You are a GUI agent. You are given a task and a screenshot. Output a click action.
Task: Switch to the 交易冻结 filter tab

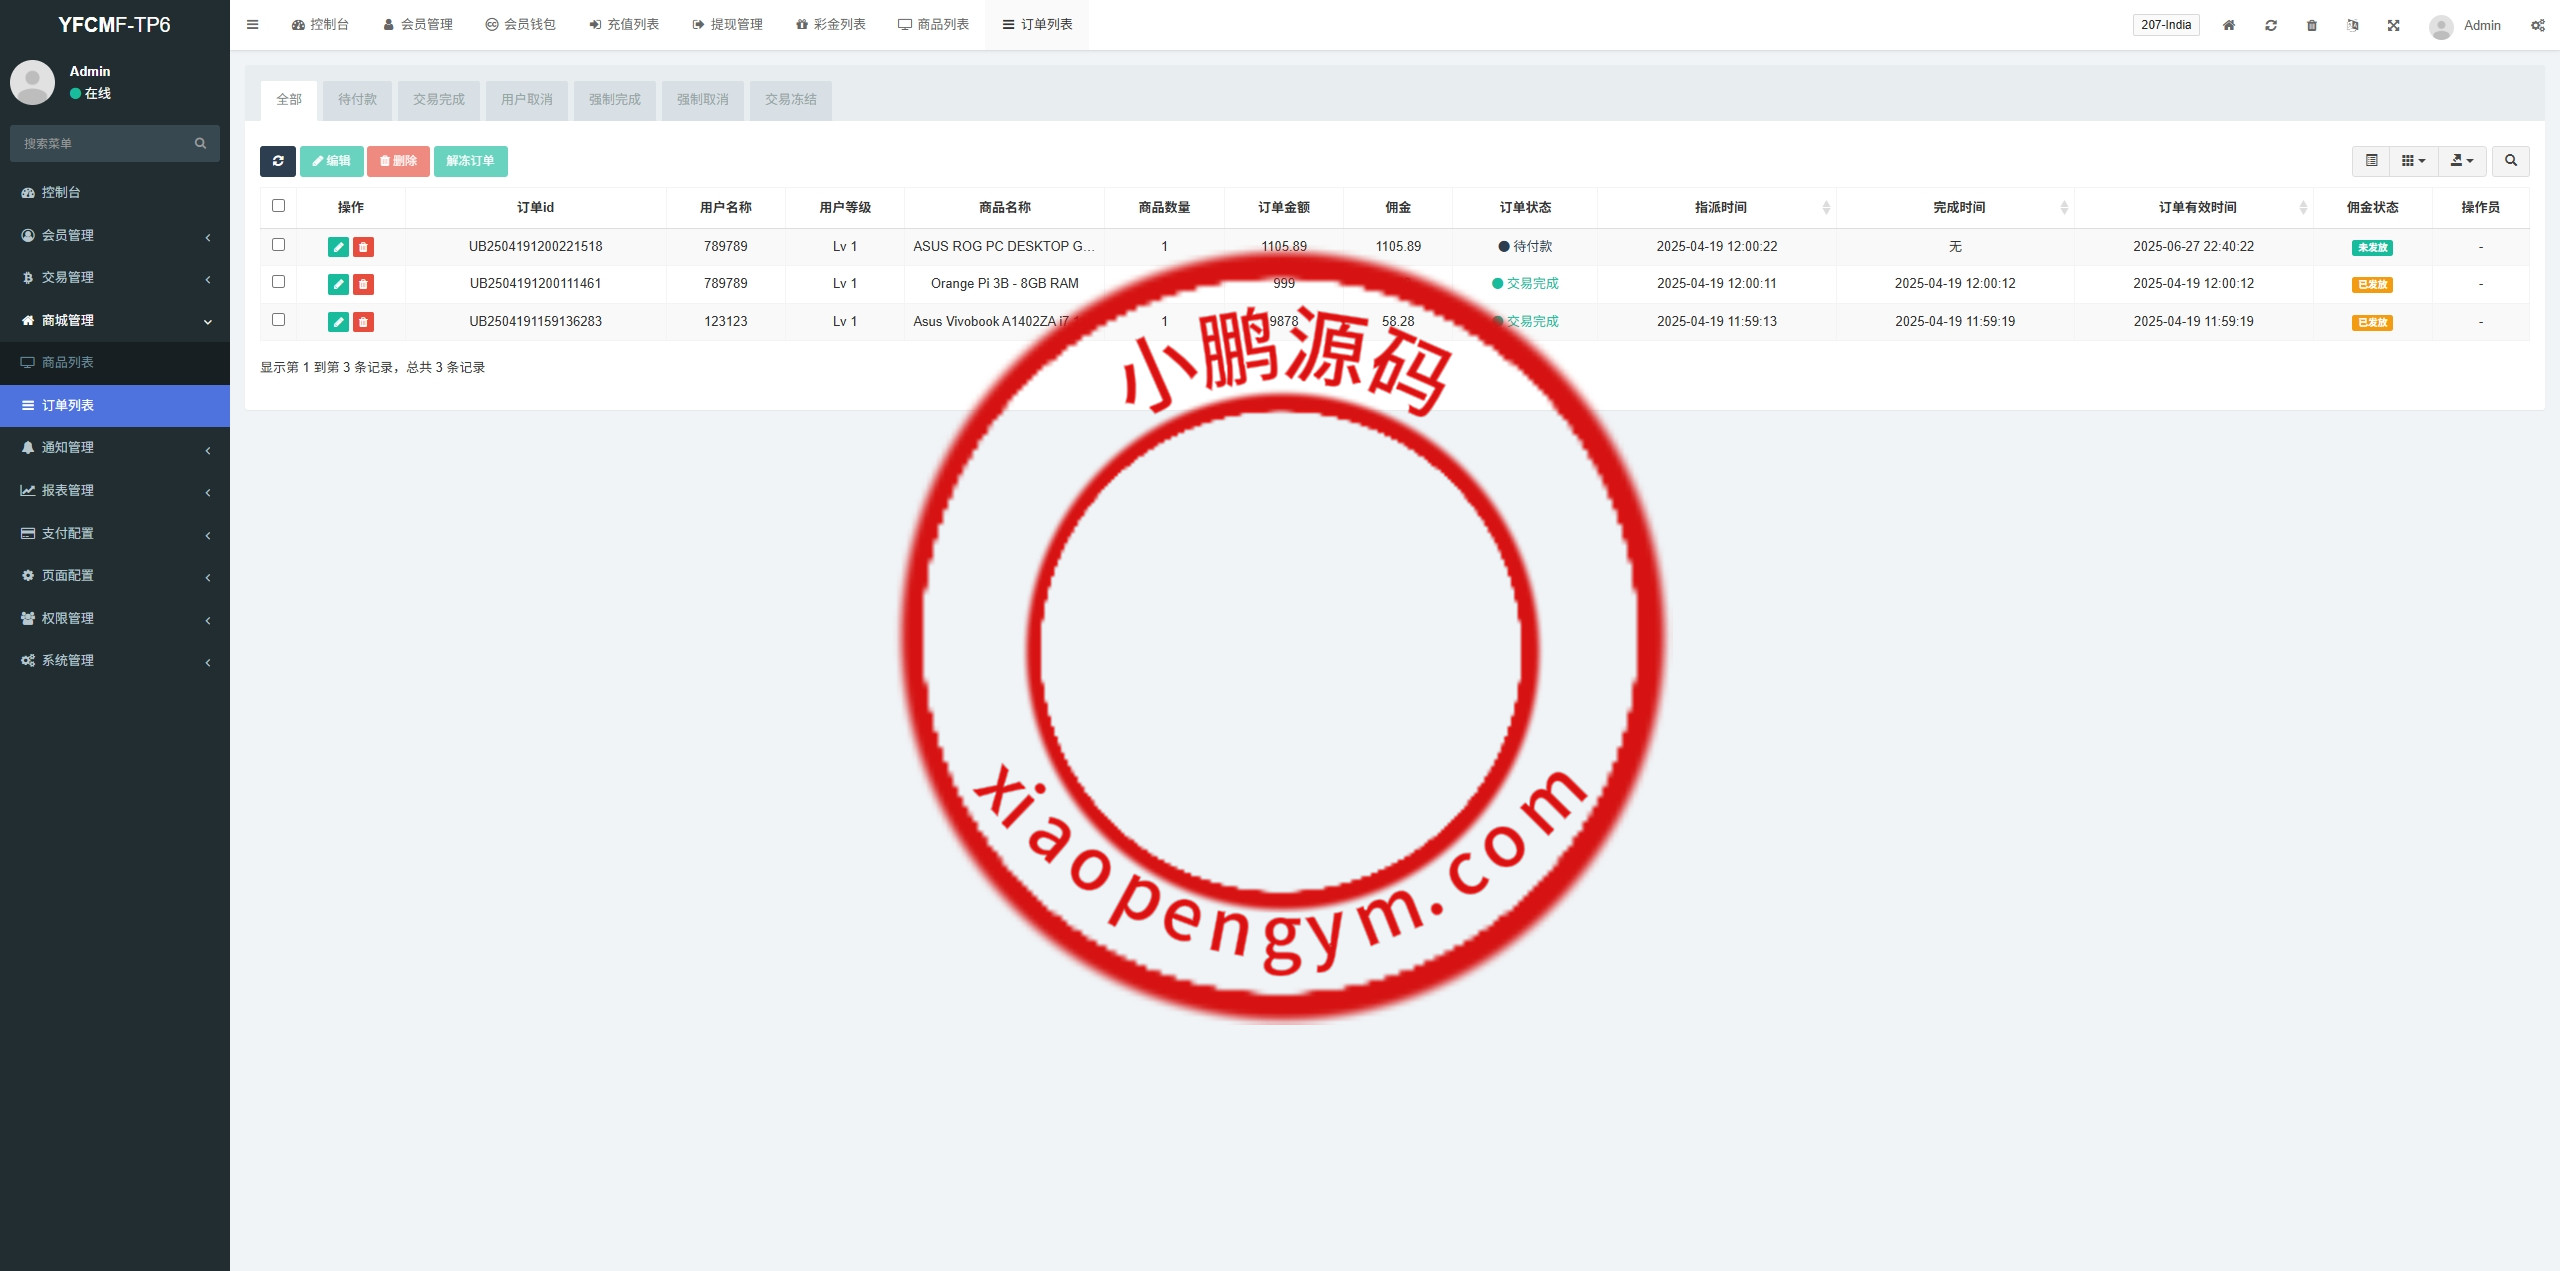coord(790,100)
